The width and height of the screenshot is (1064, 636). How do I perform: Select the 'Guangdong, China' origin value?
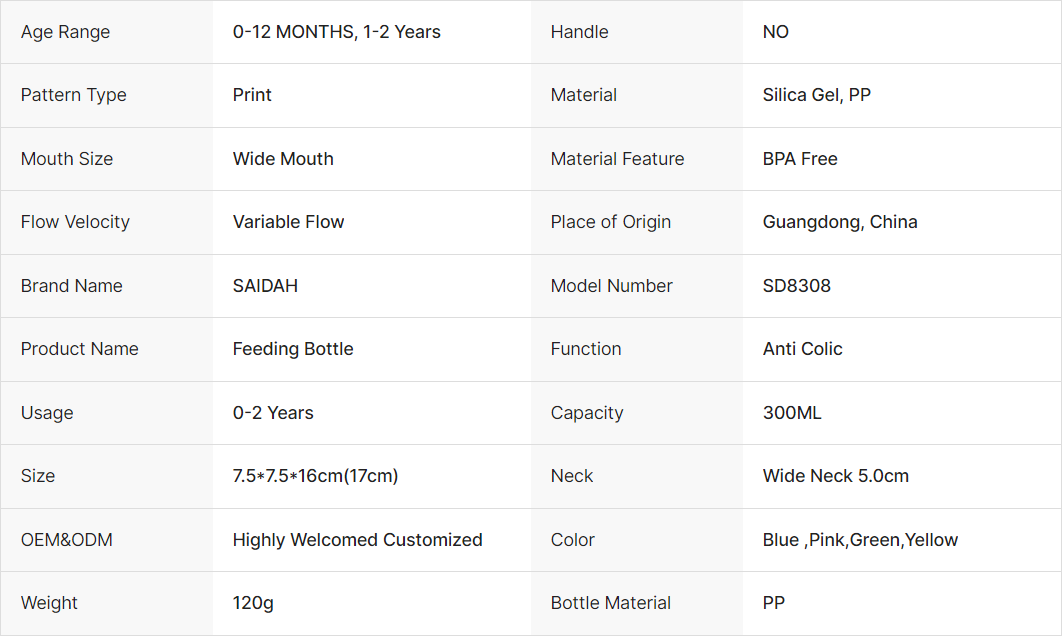(x=840, y=222)
